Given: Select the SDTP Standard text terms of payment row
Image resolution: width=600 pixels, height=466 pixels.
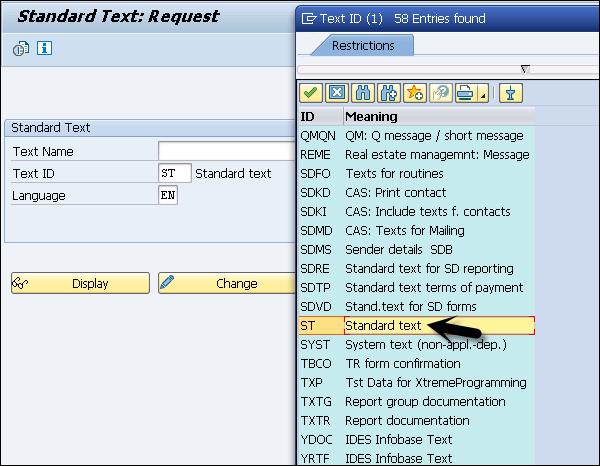Looking at the screenshot, I should click(417, 288).
